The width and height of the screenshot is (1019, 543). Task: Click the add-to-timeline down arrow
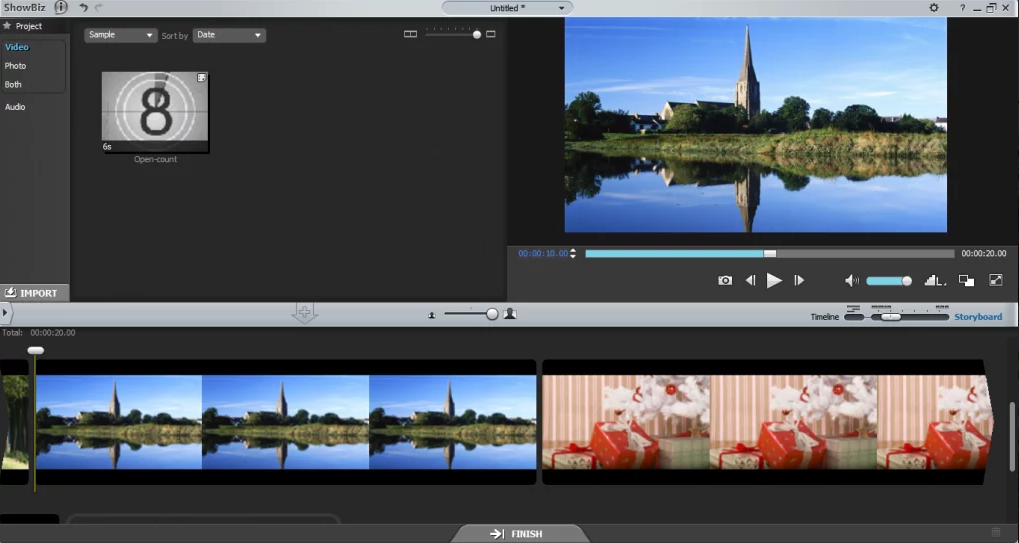pyautogui.click(x=304, y=314)
